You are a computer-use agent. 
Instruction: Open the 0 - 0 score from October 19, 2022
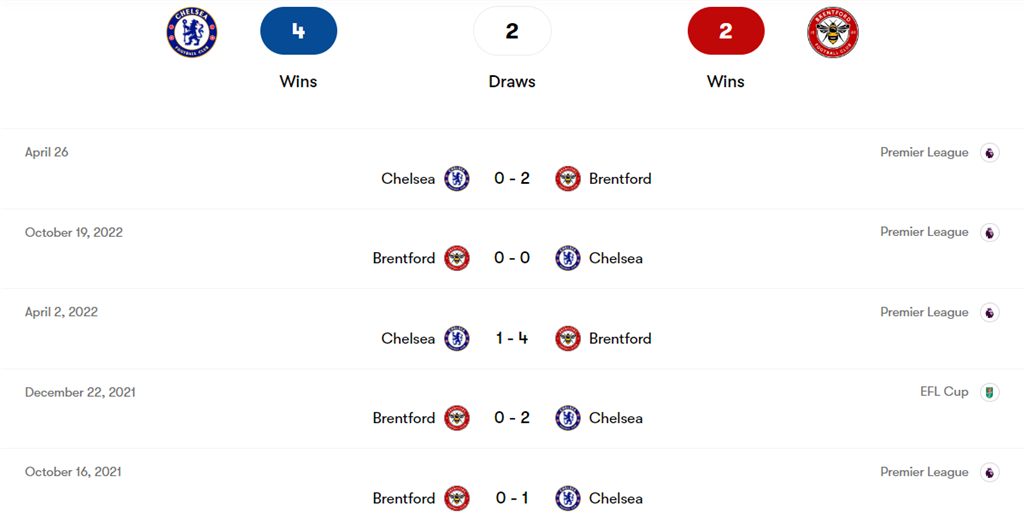(x=512, y=258)
